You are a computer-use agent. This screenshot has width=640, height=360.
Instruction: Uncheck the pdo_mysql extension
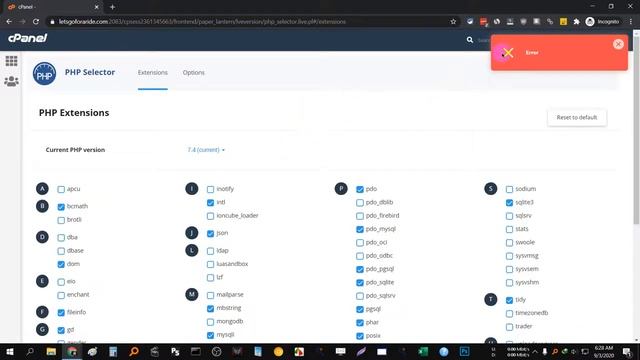(x=360, y=229)
